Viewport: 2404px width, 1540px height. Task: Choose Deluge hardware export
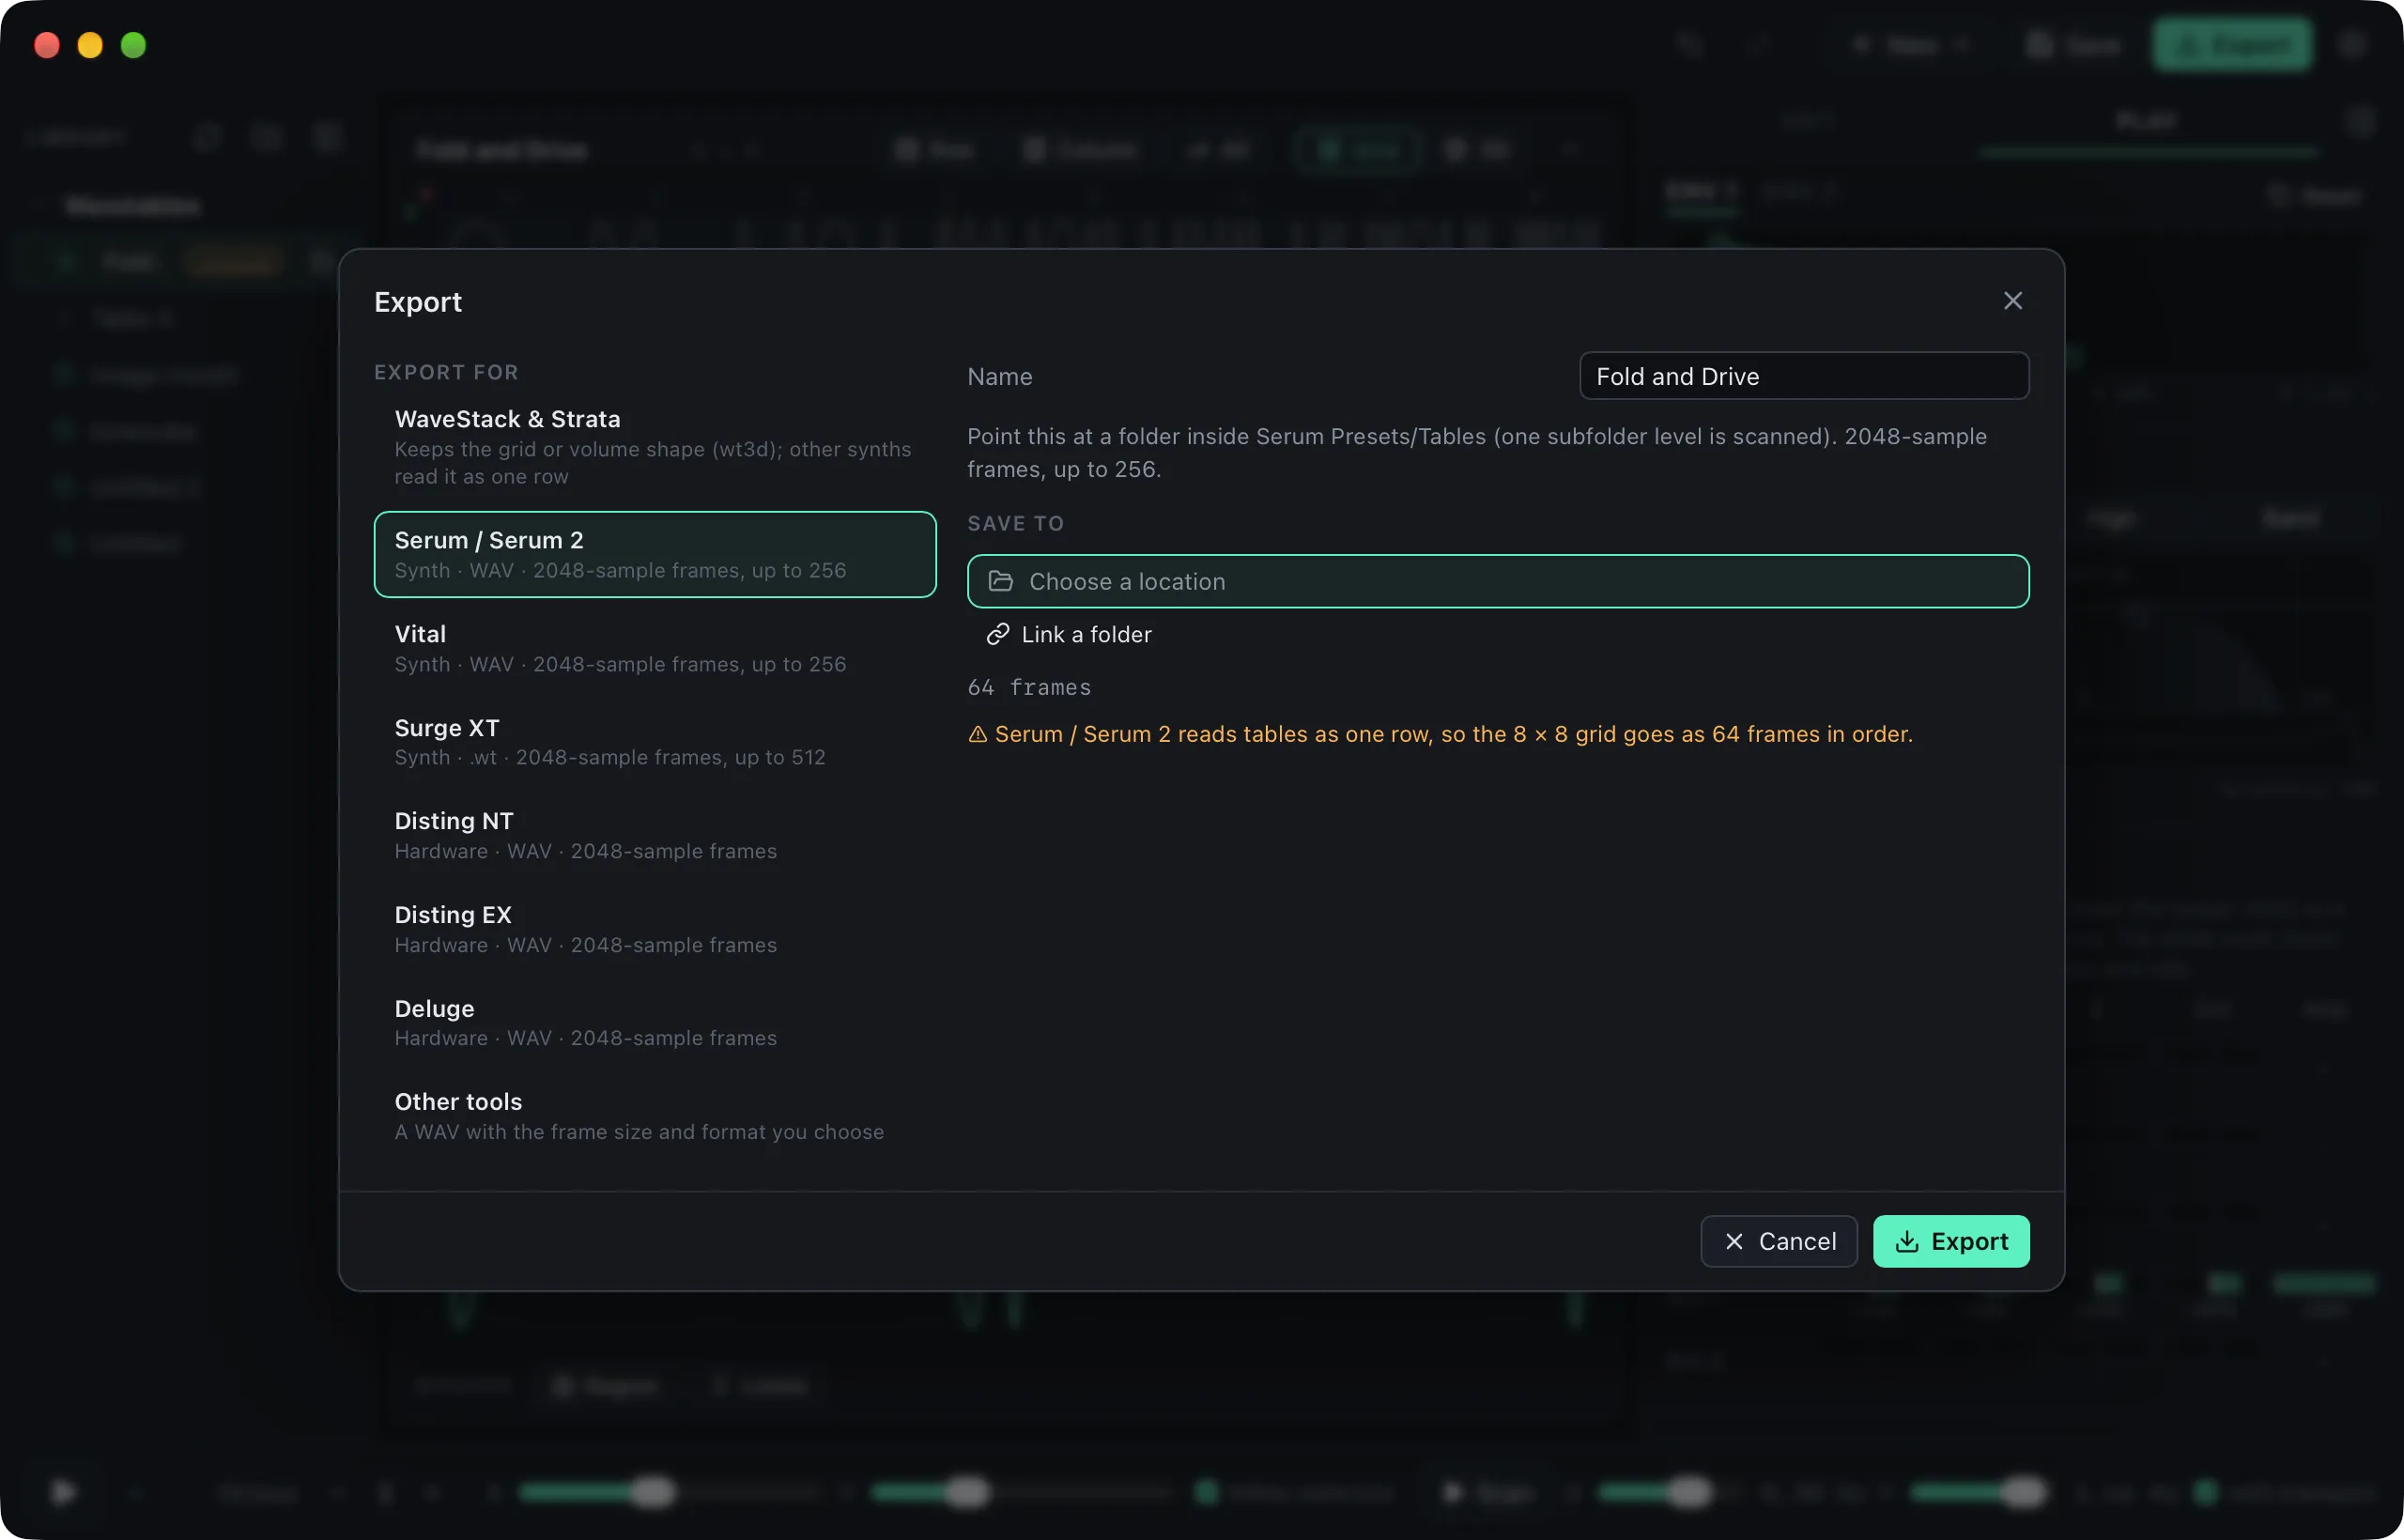pos(655,1022)
